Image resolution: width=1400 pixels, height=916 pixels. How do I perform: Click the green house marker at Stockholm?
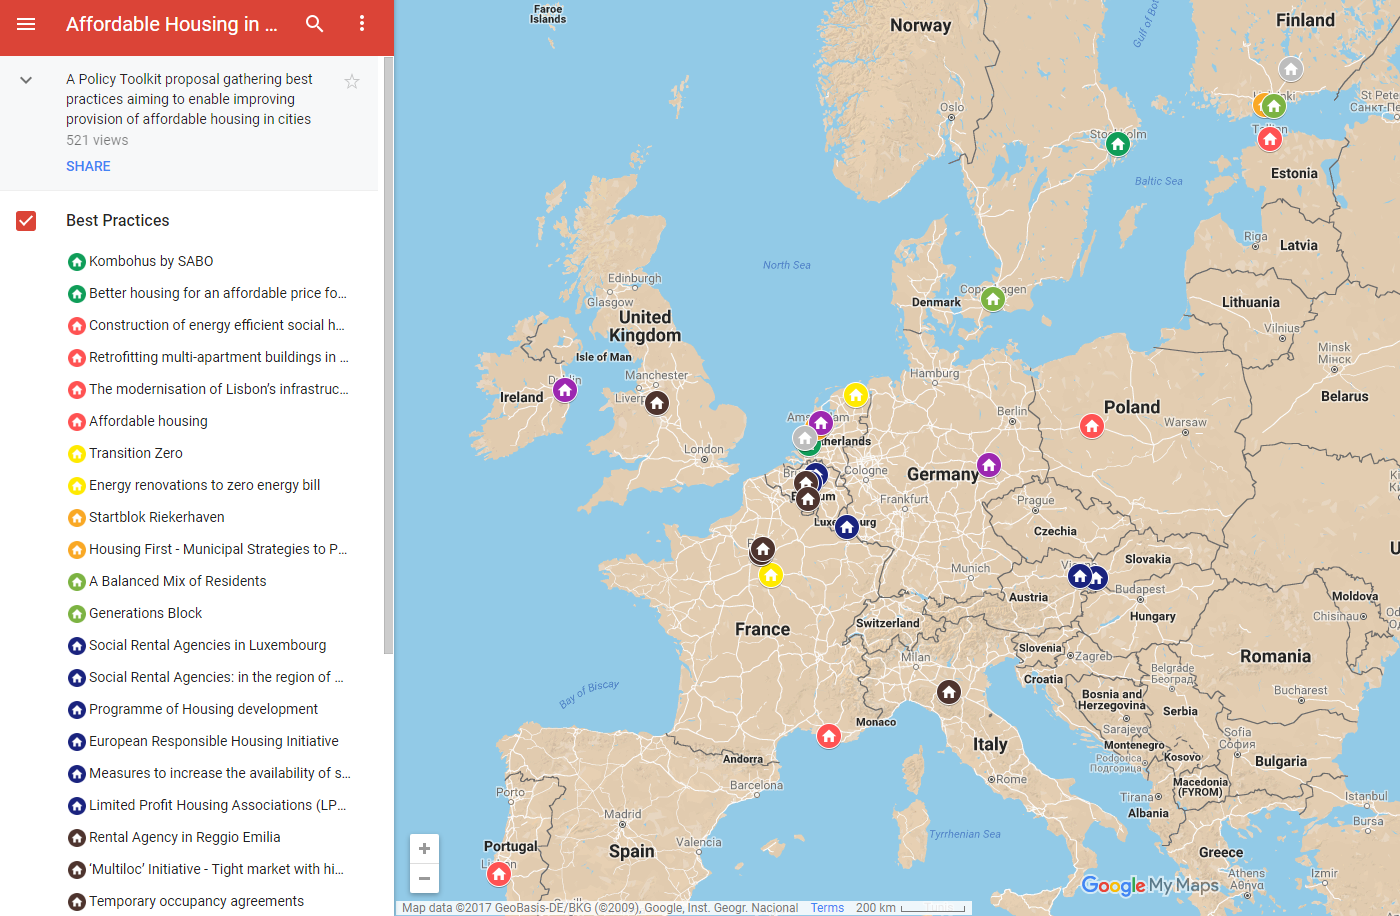tap(1118, 144)
